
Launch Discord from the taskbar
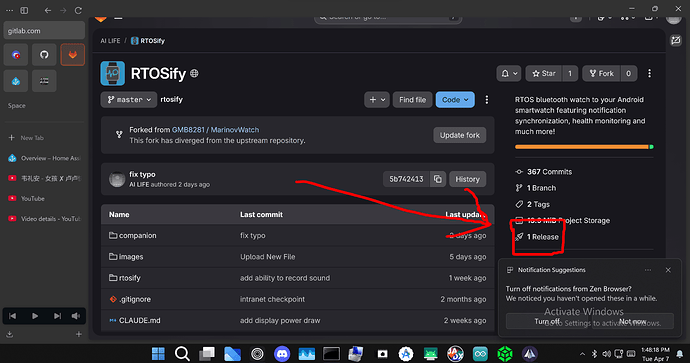[x=282, y=353]
